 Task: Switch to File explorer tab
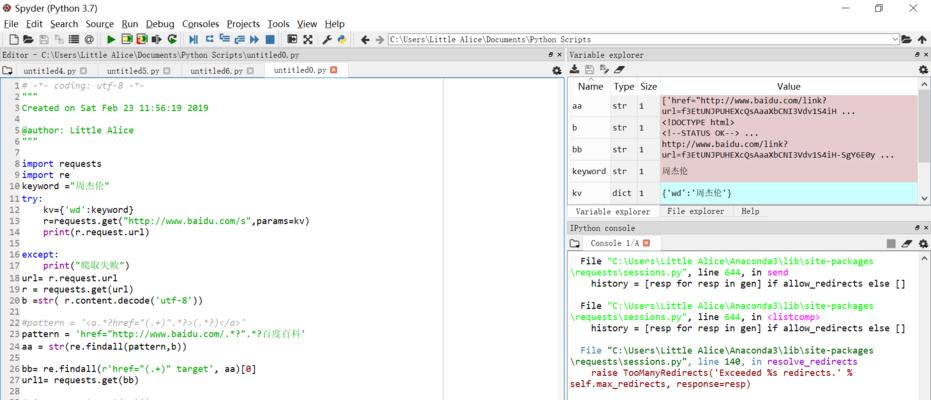tap(695, 211)
